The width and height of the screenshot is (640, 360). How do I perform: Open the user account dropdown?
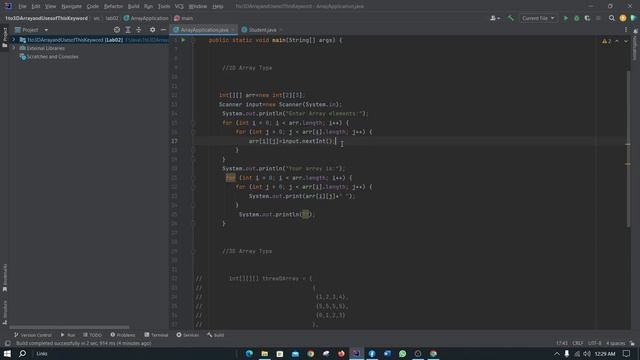[x=495, y=18]
